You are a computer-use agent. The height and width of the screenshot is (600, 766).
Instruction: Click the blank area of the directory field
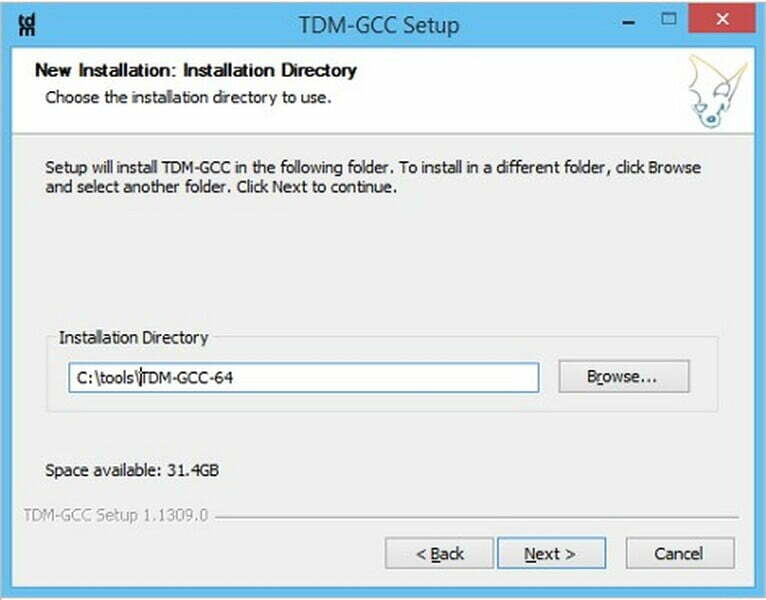(386, 377)
